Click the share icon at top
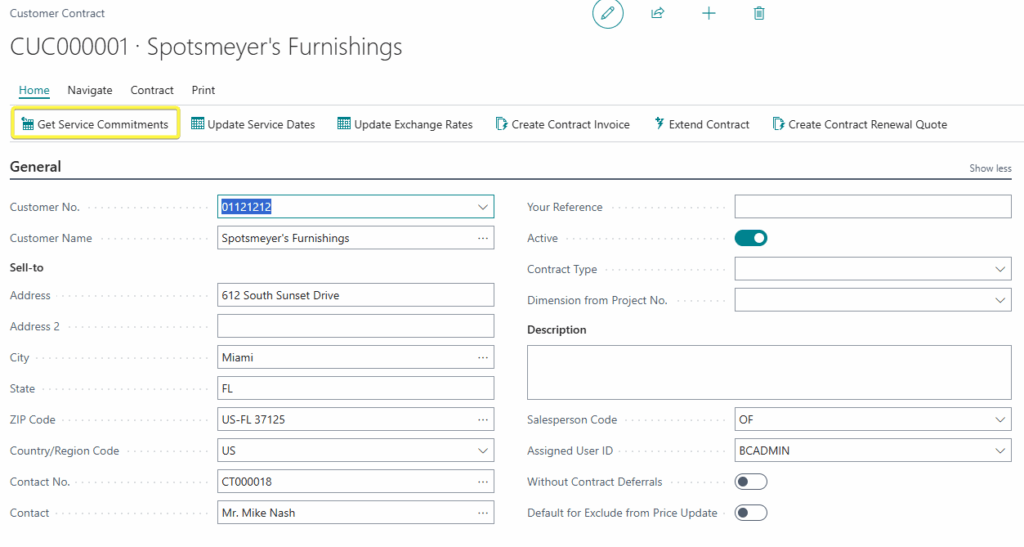The height and width of the screenshot is (547, 1024). point(658,13)
